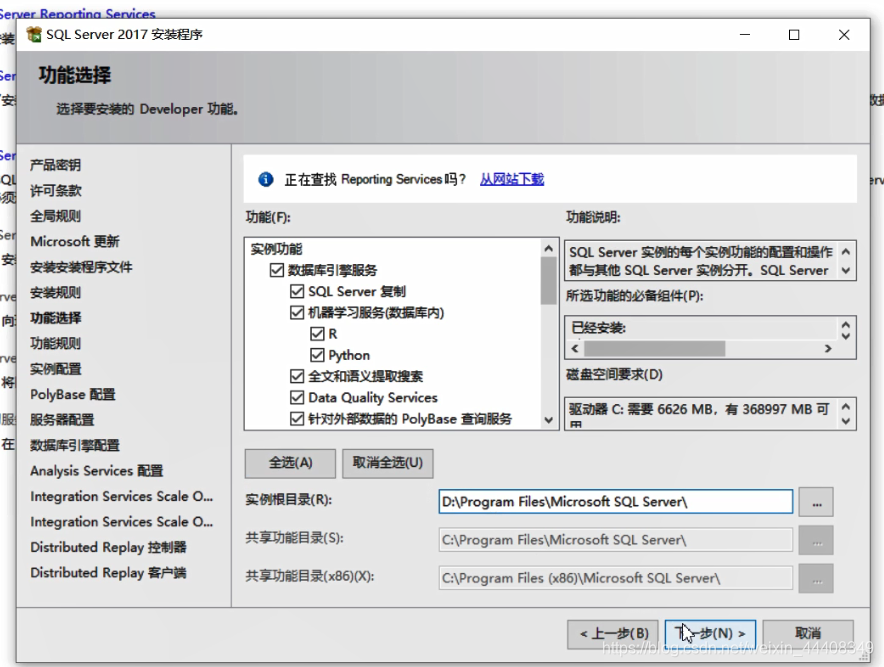The width and height of the screenshot is (884, 667).
Task: Click the 全选(A) button
Action: (290, 463)
